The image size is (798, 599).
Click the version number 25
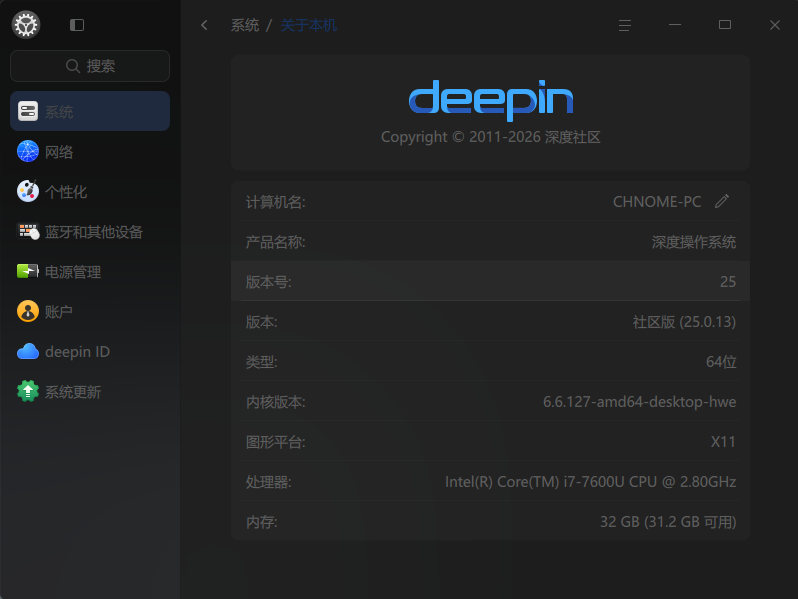click(728, 281)
